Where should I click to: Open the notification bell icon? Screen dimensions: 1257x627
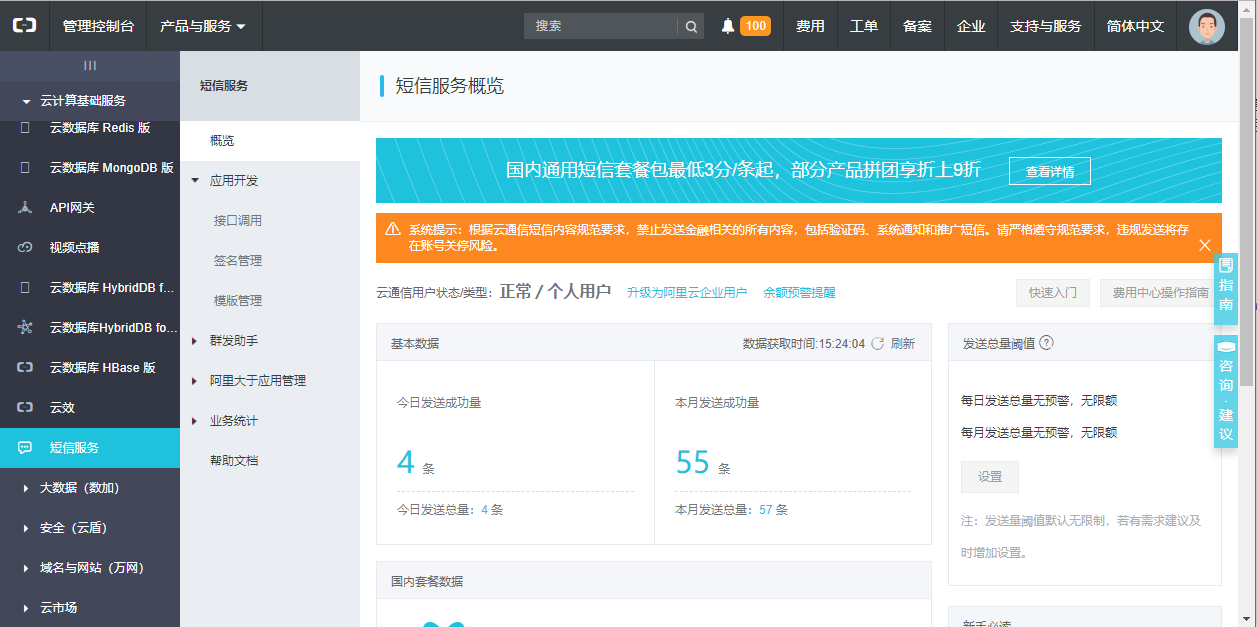[728, 26]
